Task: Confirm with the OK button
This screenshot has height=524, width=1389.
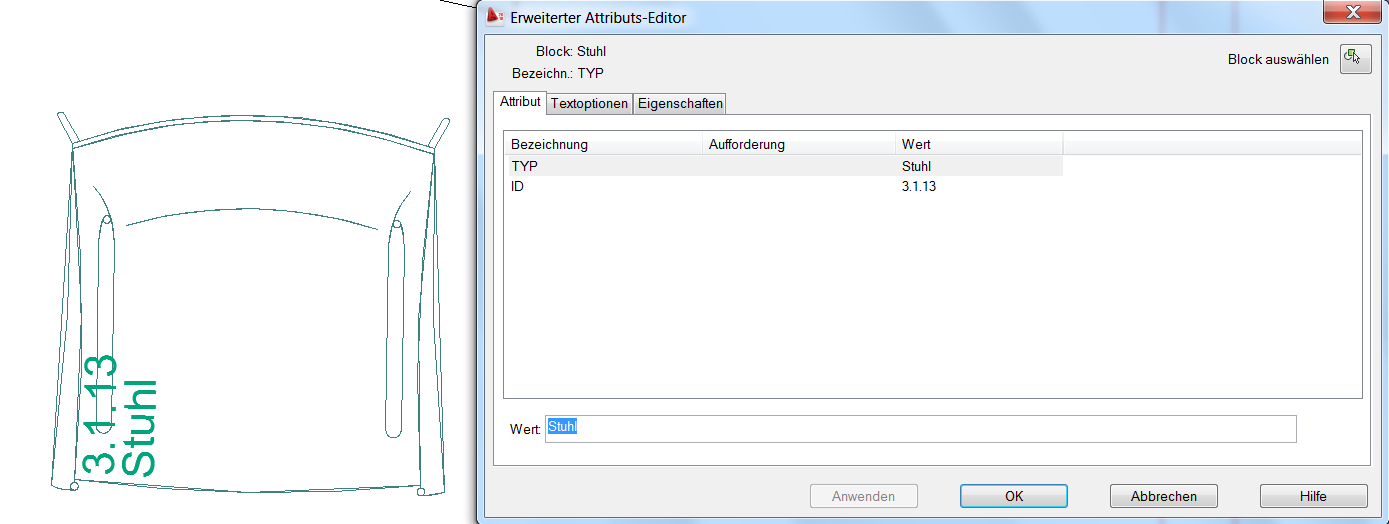Action: tap(1013, 496)
